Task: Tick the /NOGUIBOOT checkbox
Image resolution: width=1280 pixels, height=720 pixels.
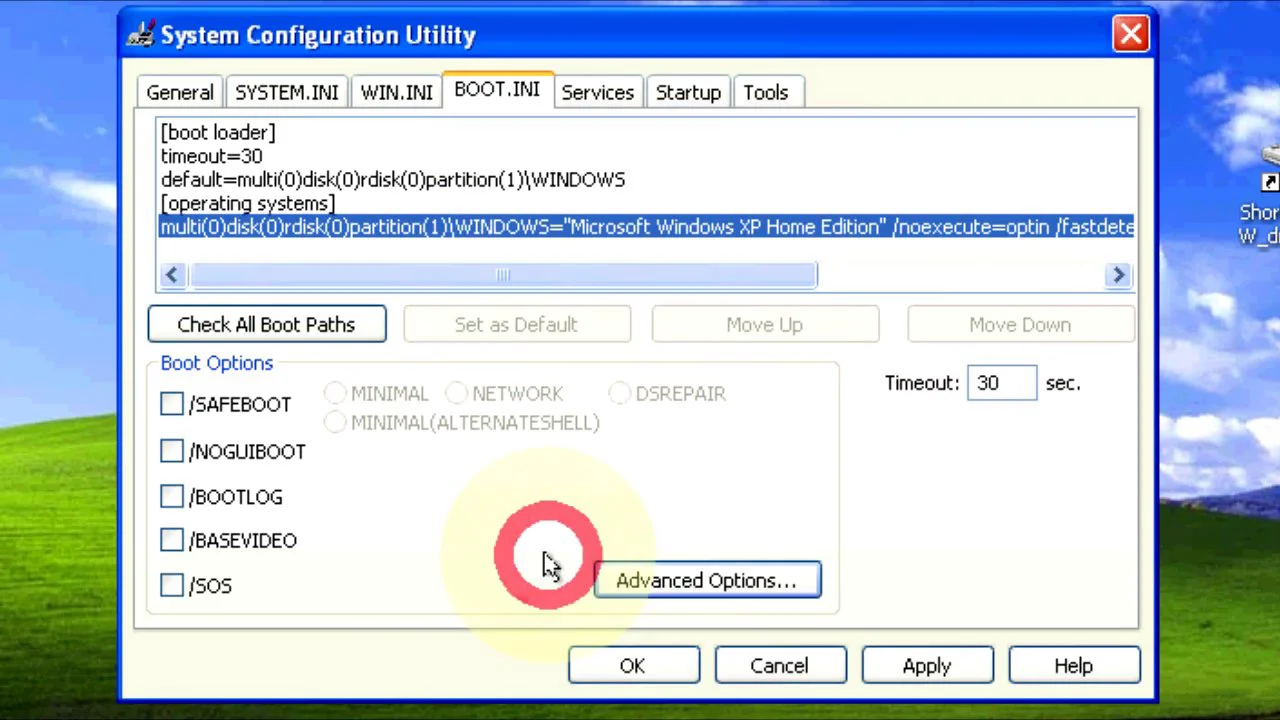Action: pyautogui.click(x=172, y=451)
